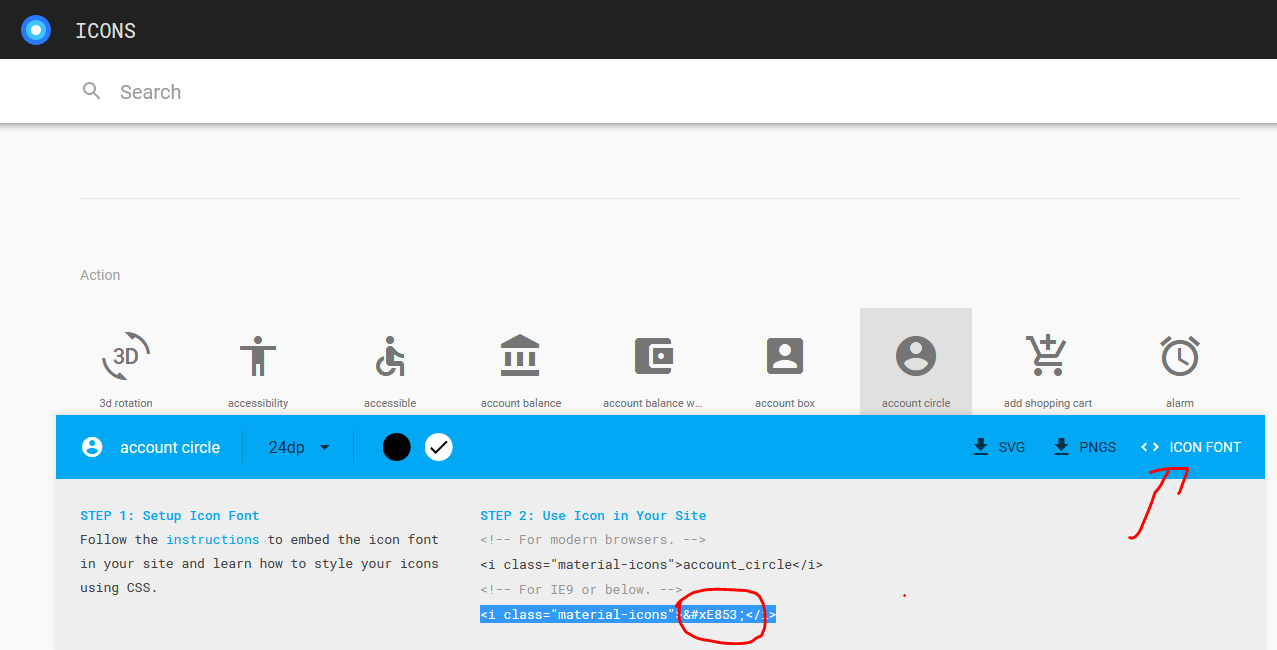Select the black color swatch

coord(396,447)
